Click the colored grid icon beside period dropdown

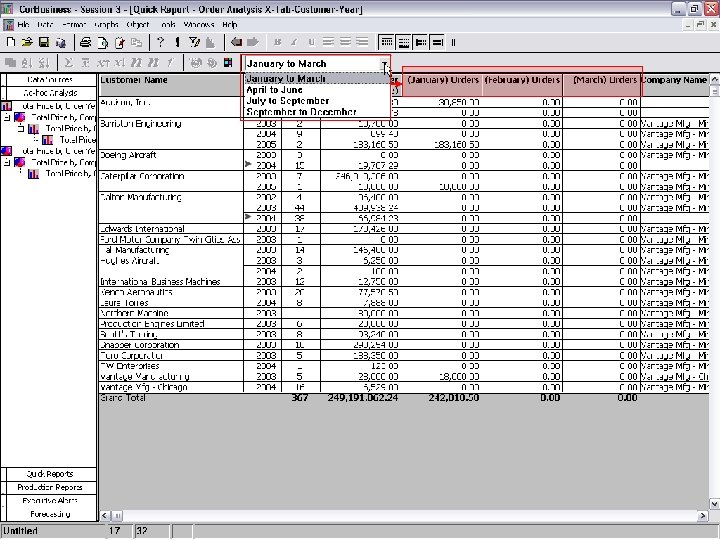pyautogui.click(x=228, y=63)
